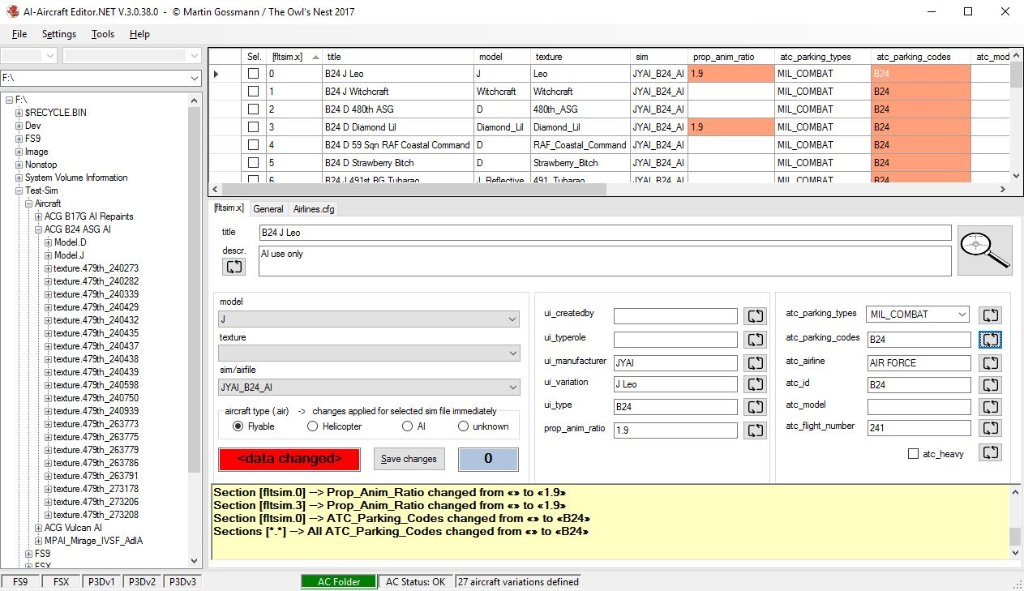Click the apply-to-all icon beside ui_manufacturer
1024x591 pixels.
pos(755,363)
